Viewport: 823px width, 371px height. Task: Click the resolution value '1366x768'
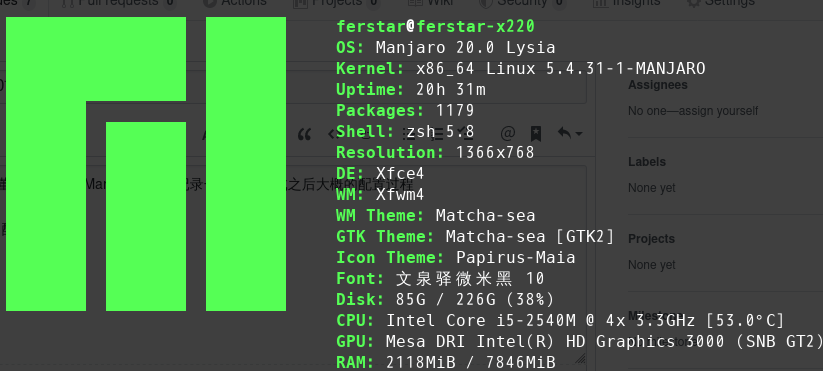[x=495, y=153]
